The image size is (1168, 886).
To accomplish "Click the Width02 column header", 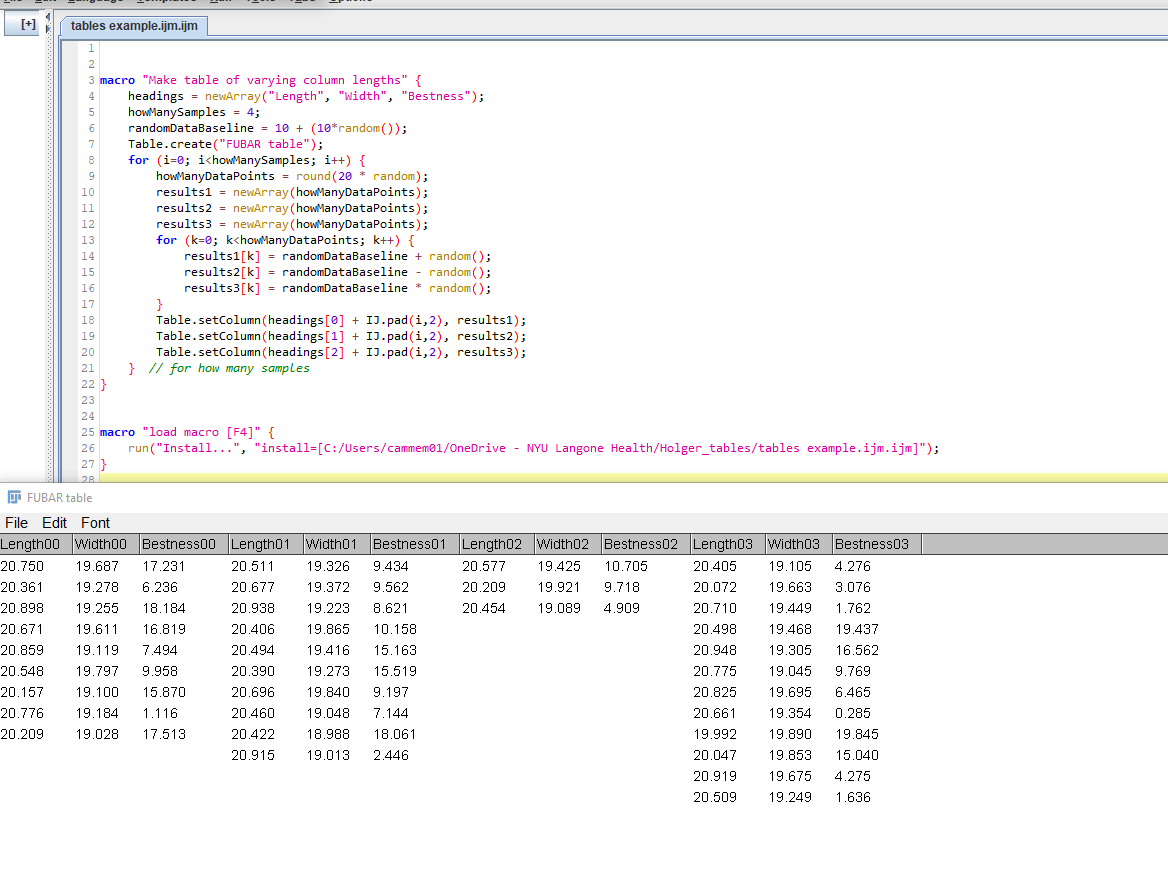I will point(564,544).
